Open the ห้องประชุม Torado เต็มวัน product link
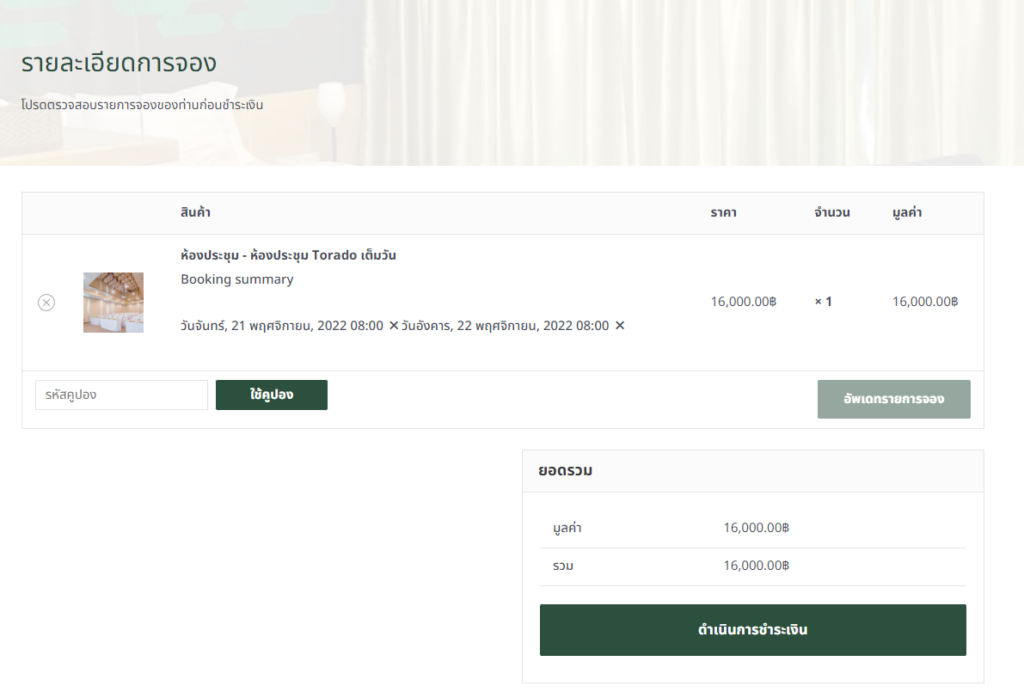Image resolution: width=1024 pixels, height=698 pixels. pyautogui.click(x=288, y=255)
